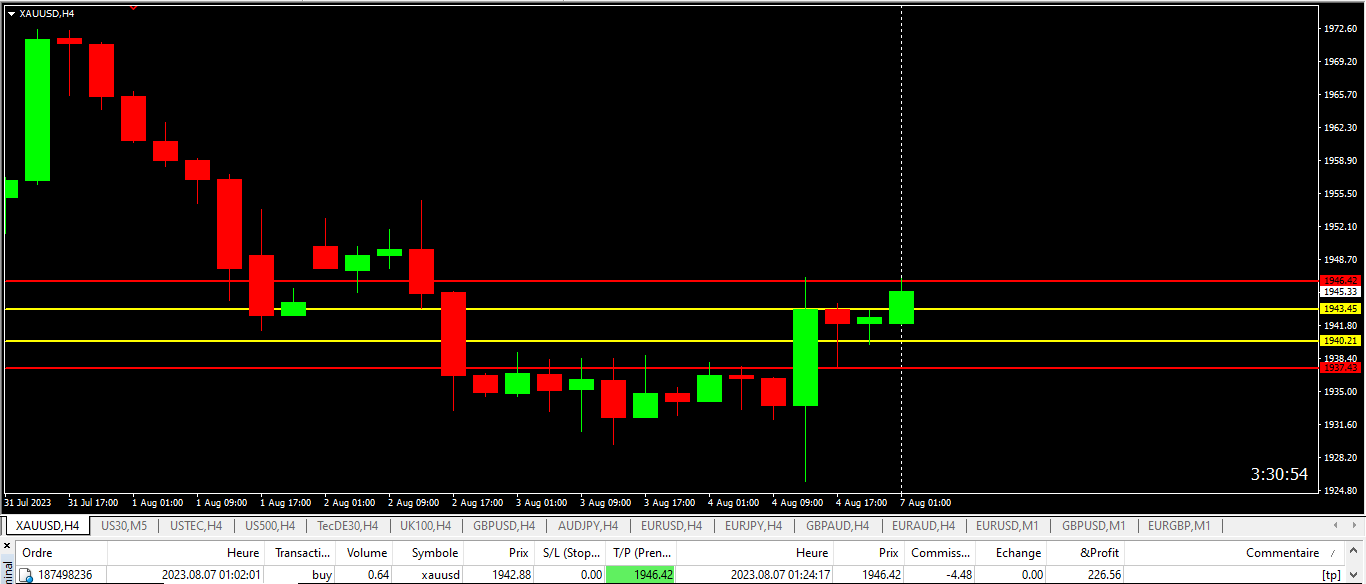Click the 3:30:54 candle countdown timer

point(1279,474)
